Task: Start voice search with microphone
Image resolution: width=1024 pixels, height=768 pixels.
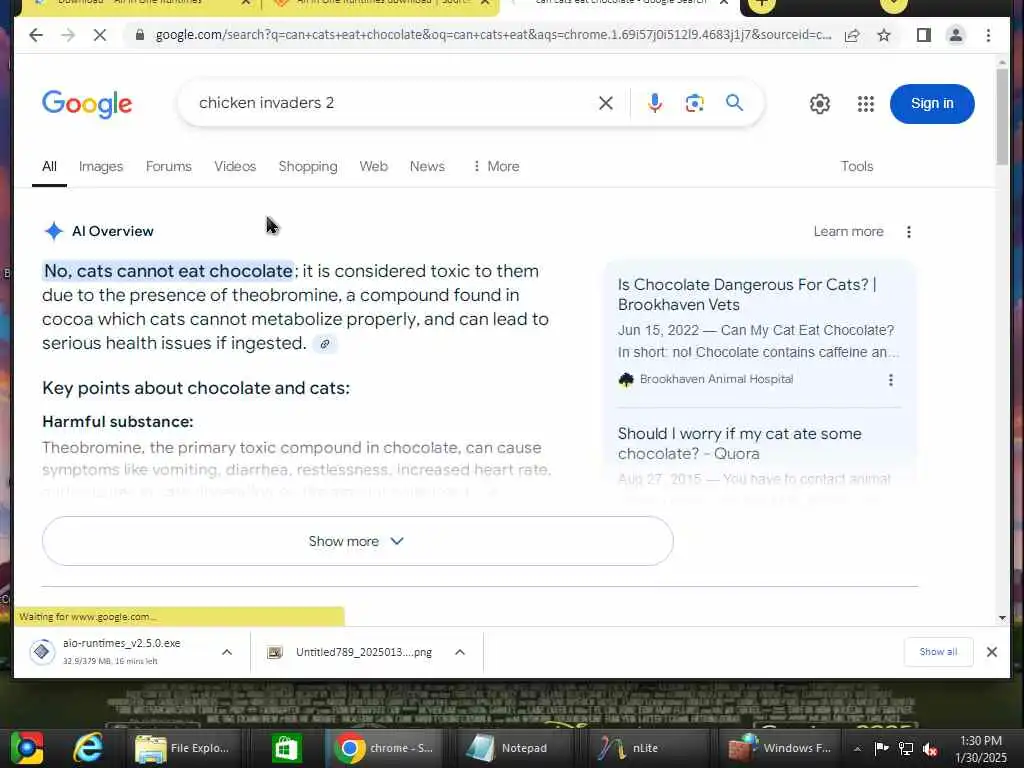Action: click(x=654, y=103)
